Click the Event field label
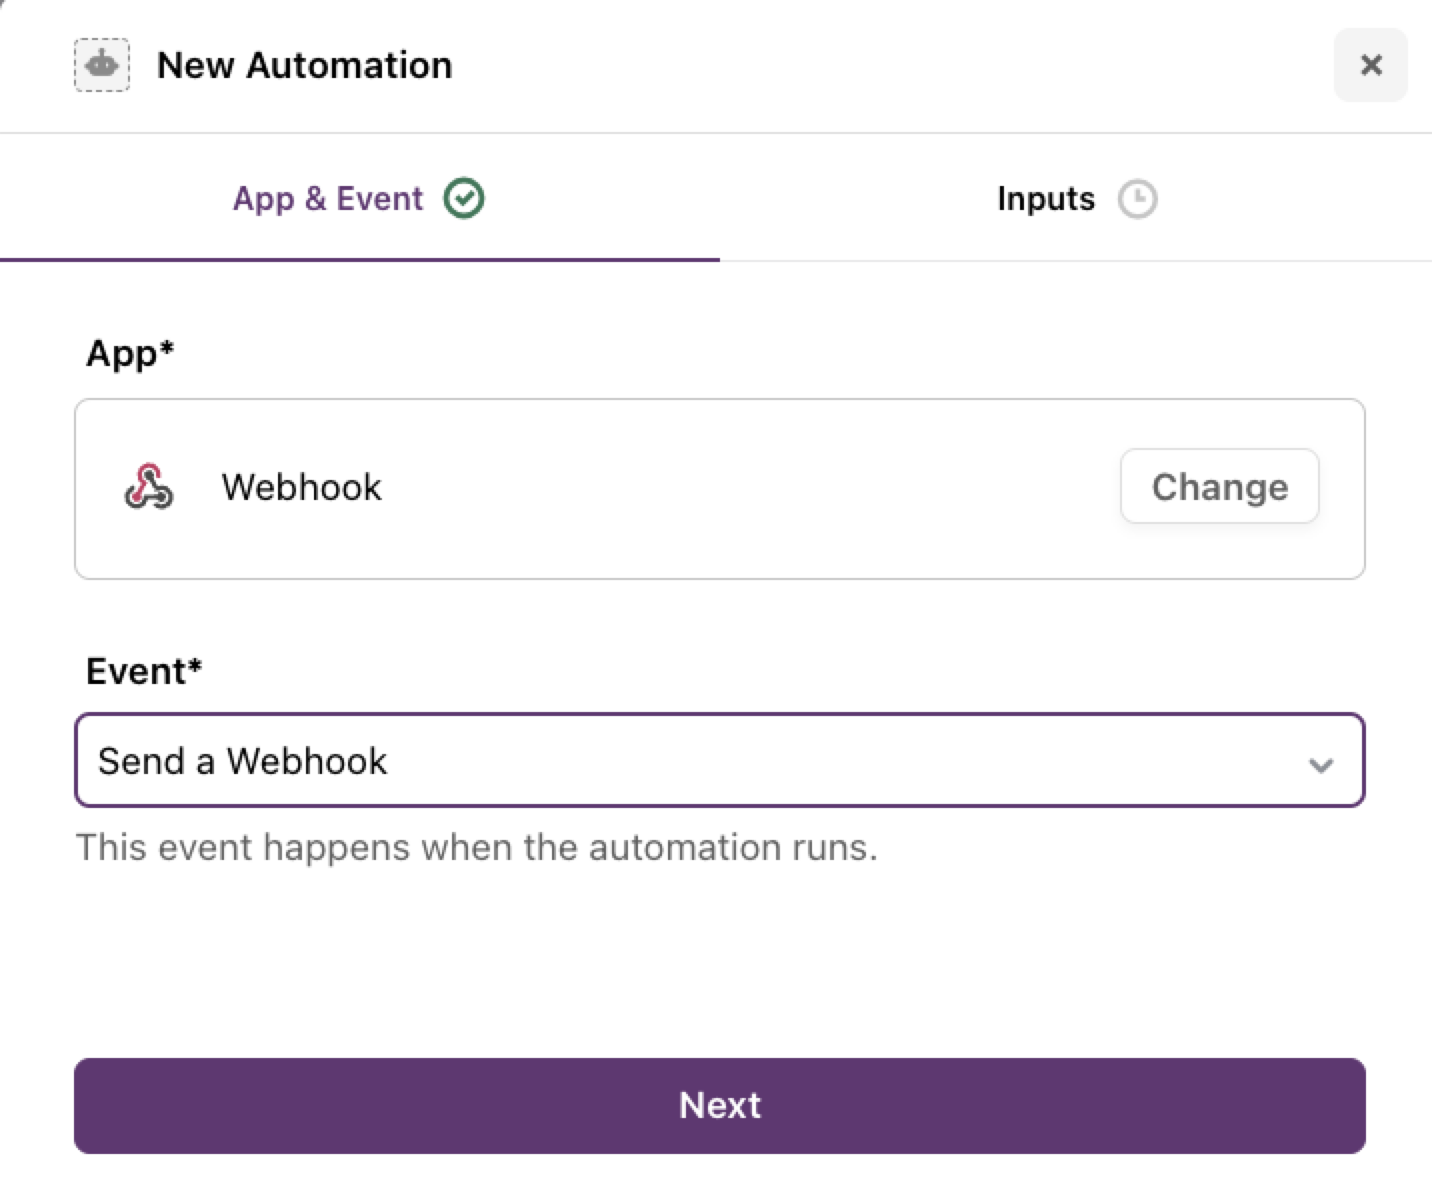Viewport: 1432px width, 1184px height. pos(144,671)
